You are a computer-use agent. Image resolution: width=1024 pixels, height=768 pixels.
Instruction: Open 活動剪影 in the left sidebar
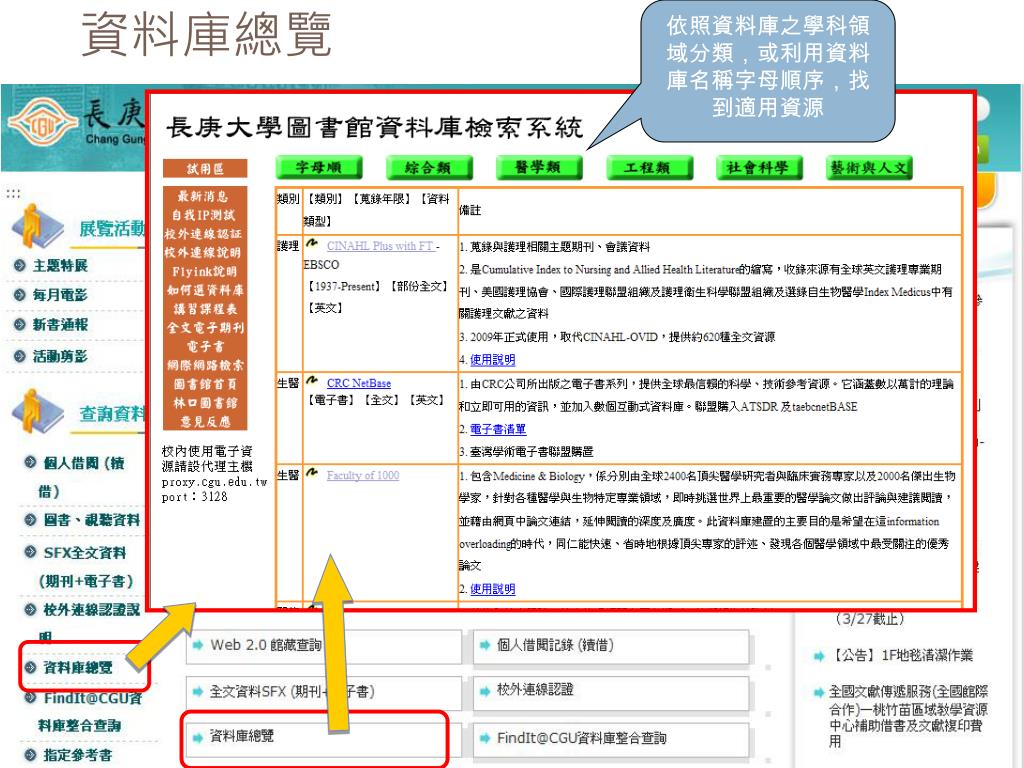click(x=60, y=356)
